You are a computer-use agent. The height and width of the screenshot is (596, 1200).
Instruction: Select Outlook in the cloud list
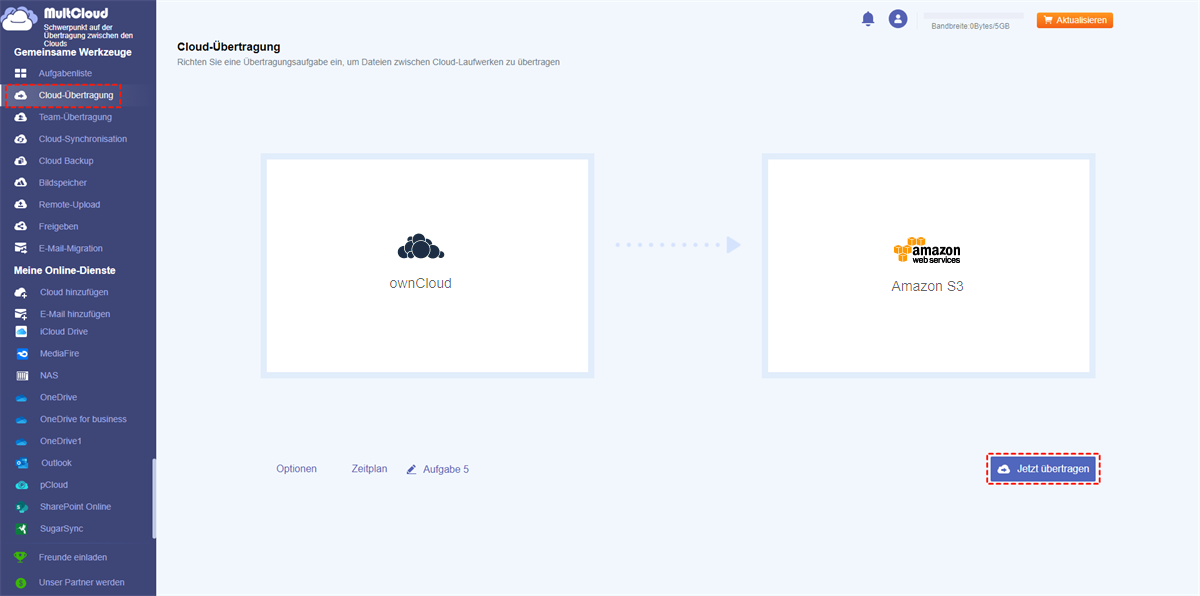[56, 464]
